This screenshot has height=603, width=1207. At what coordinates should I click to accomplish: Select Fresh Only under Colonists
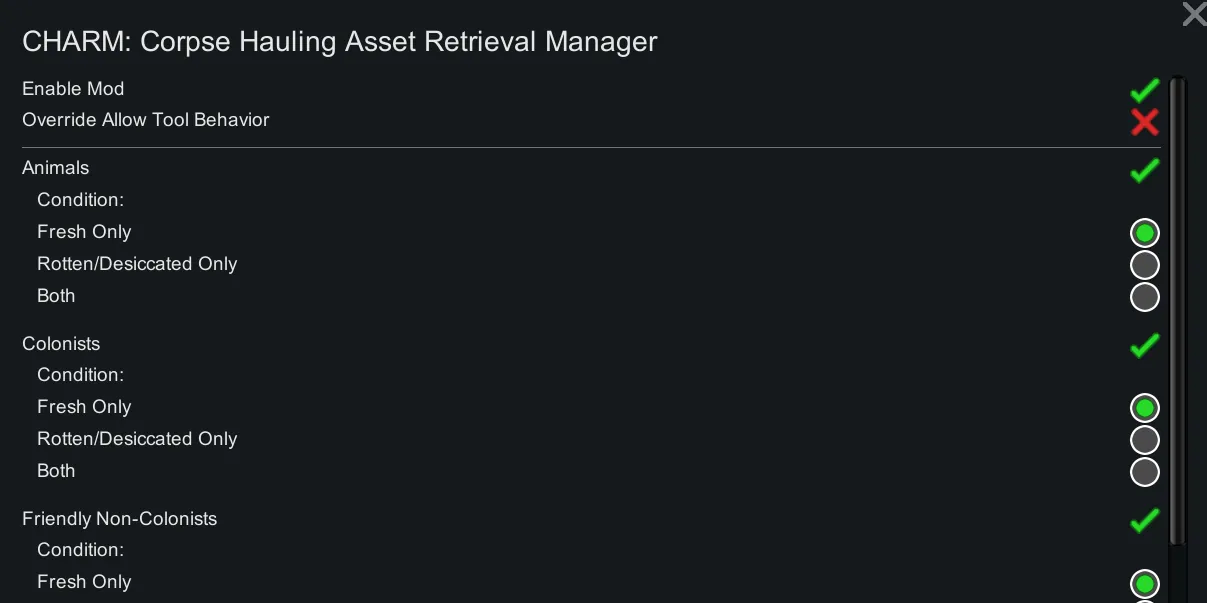1144,408
